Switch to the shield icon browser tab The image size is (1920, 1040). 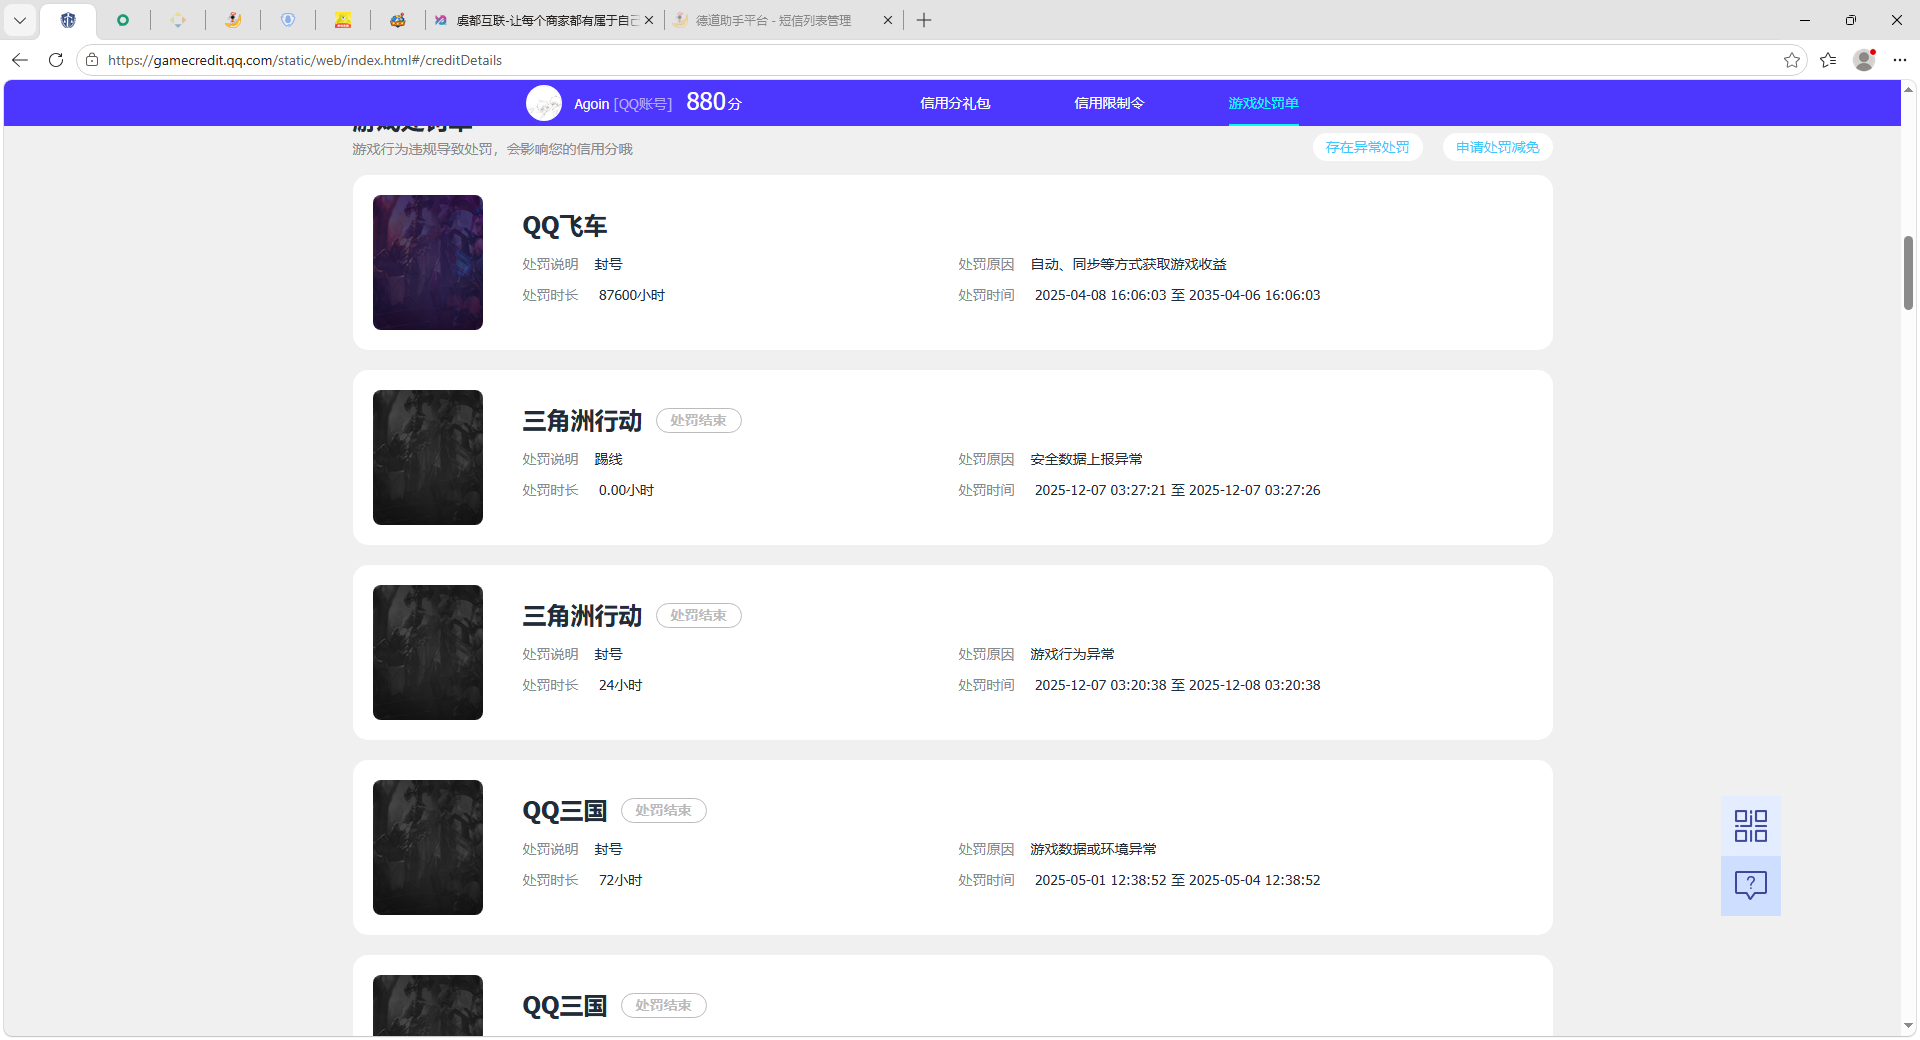[68, 20]
